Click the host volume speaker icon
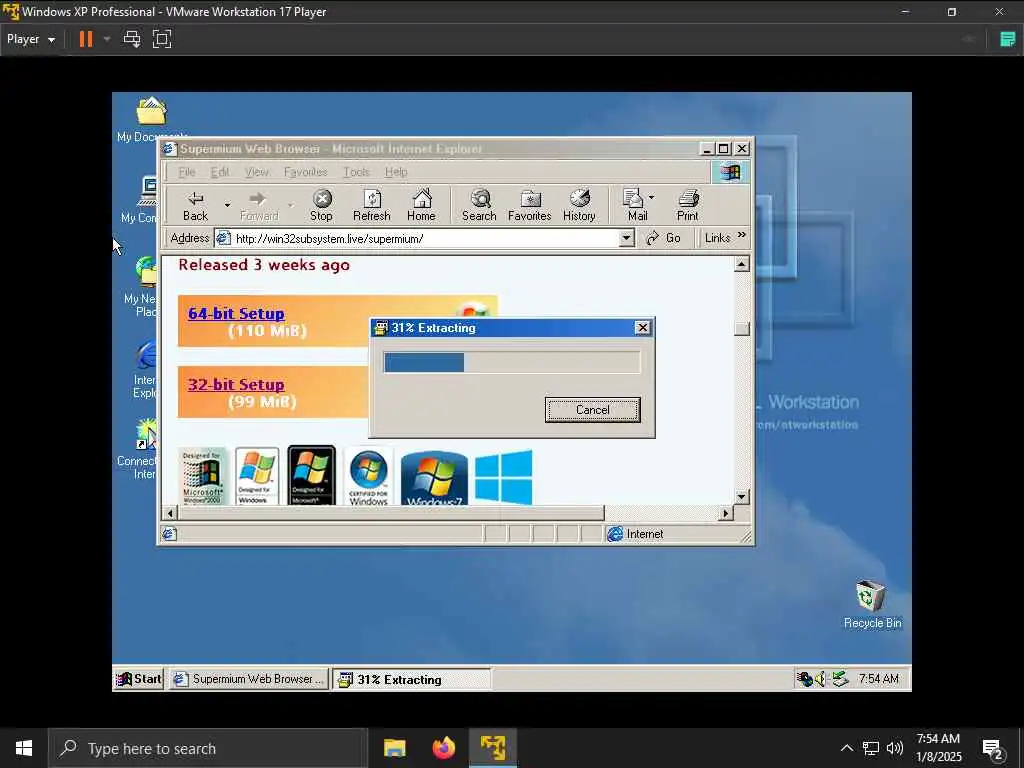1024x768 pixels. click(x=895, y=748)
